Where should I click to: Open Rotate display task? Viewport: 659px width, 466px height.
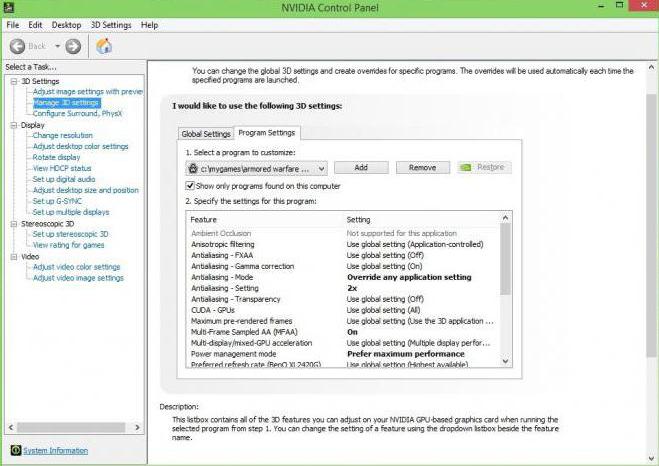coord(56,157)
